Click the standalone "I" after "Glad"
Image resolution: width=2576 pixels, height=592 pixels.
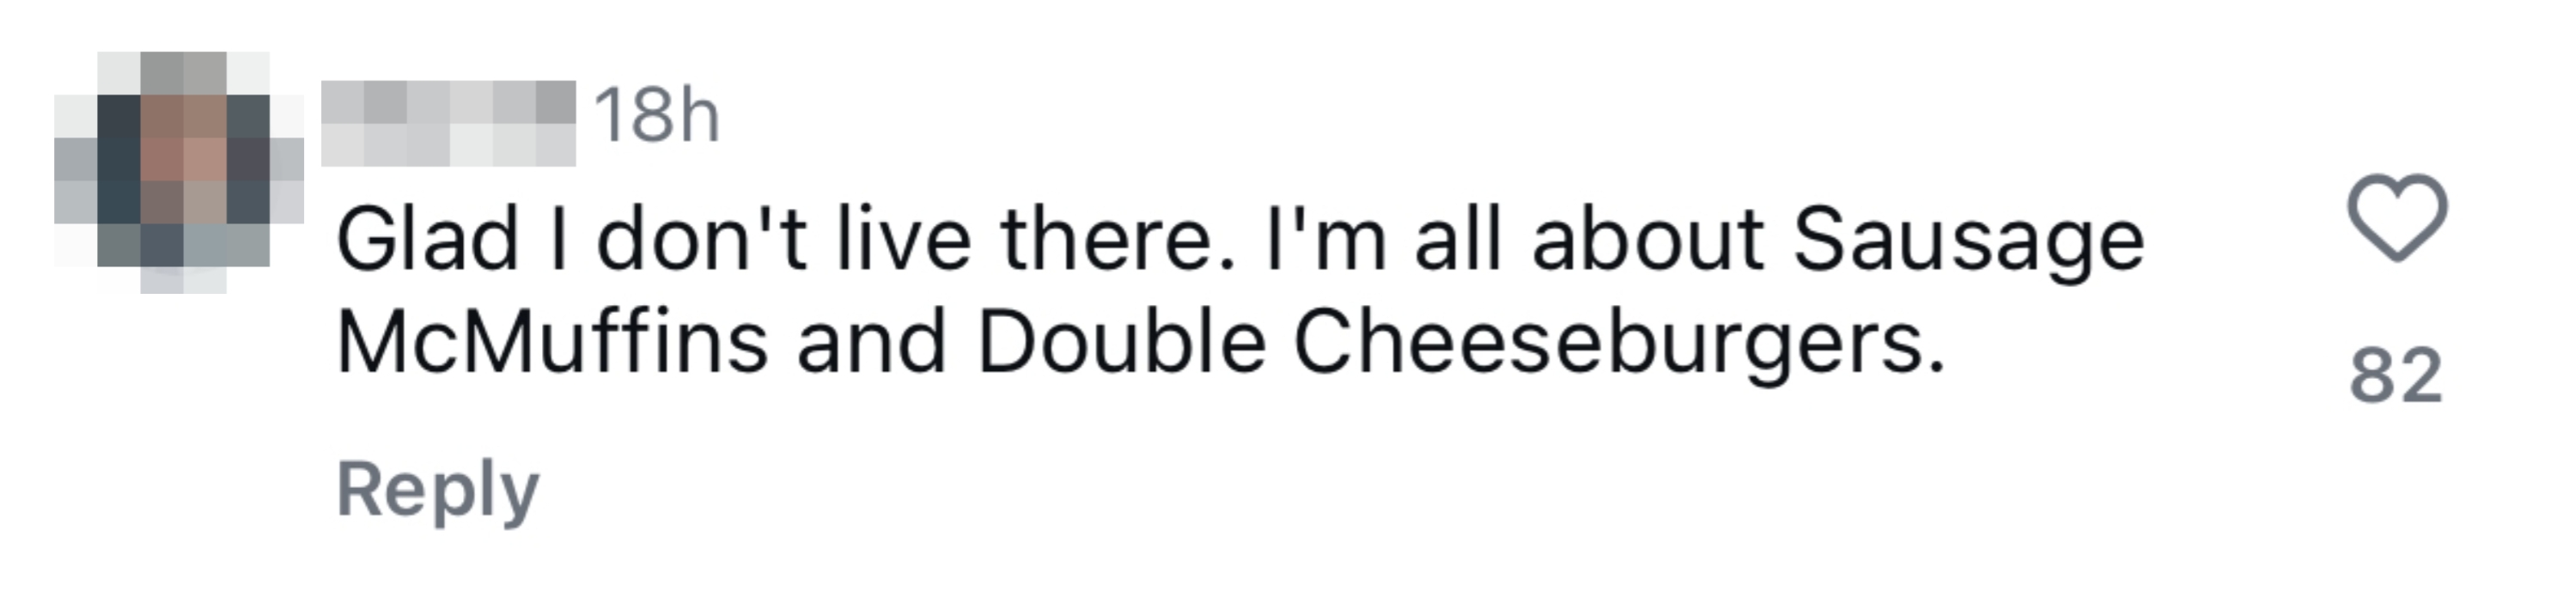coord(558,241)
